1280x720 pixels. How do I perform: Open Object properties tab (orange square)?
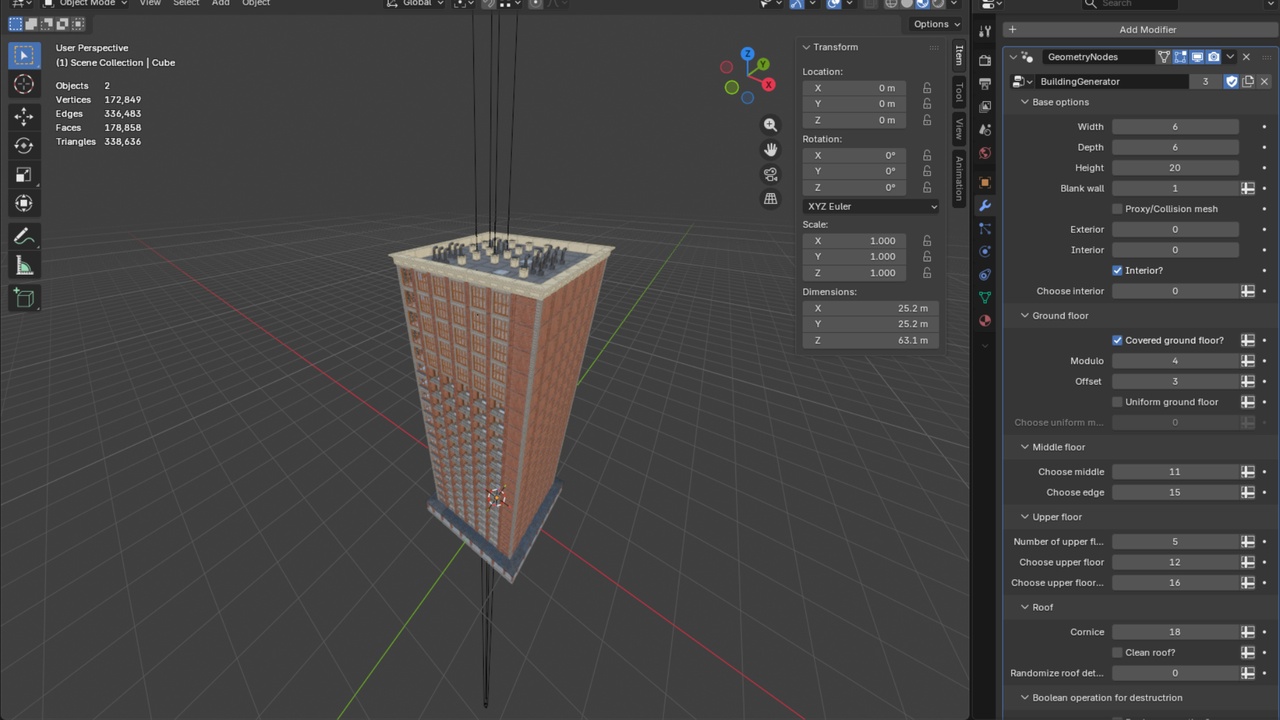pyautogui.click(x=985, y=183)
